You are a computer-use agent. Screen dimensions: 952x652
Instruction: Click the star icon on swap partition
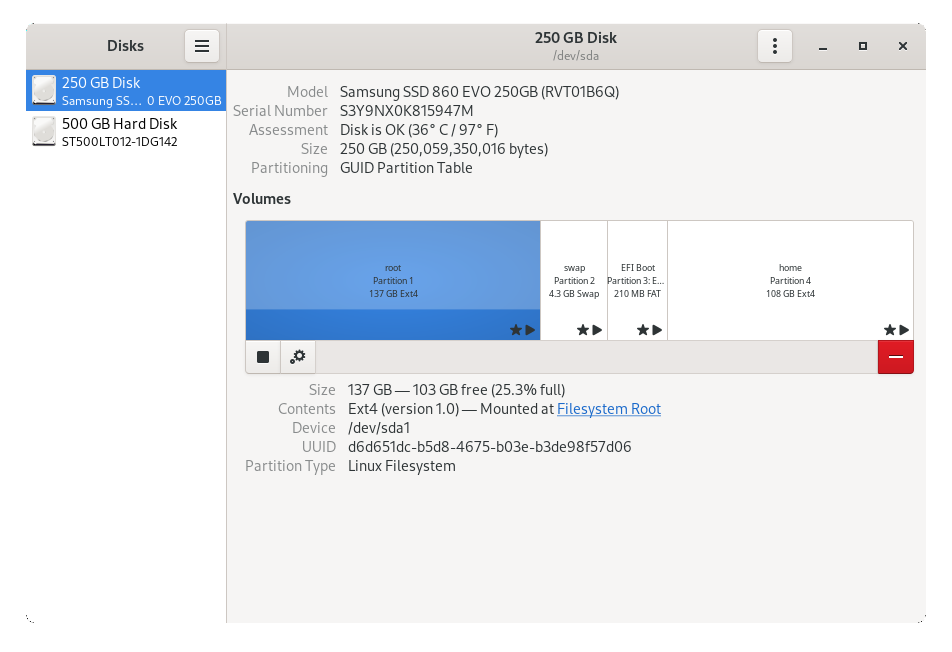click(582, 330)
